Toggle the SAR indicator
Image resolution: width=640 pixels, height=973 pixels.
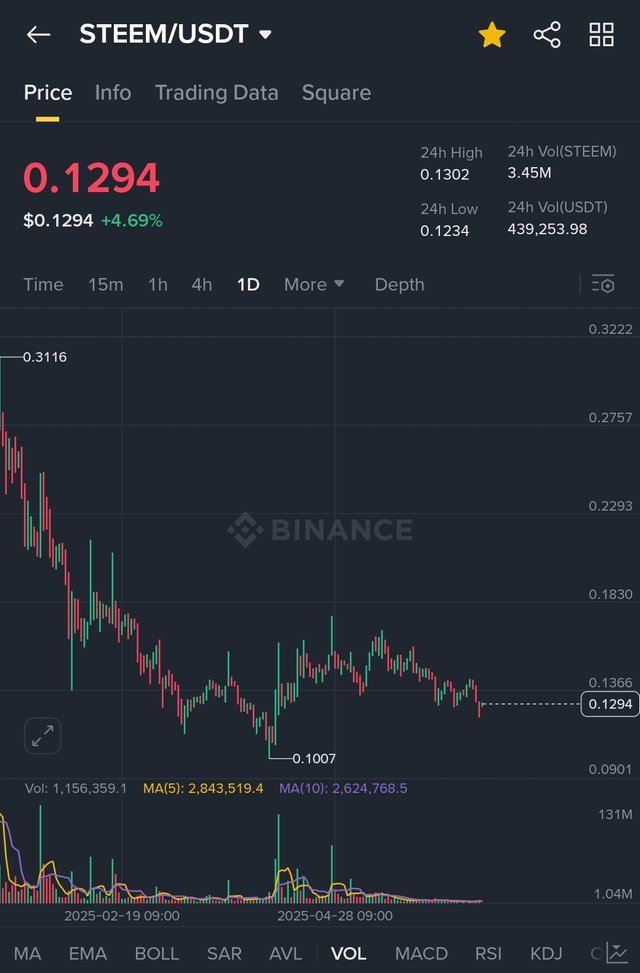[x=224, y=953]
